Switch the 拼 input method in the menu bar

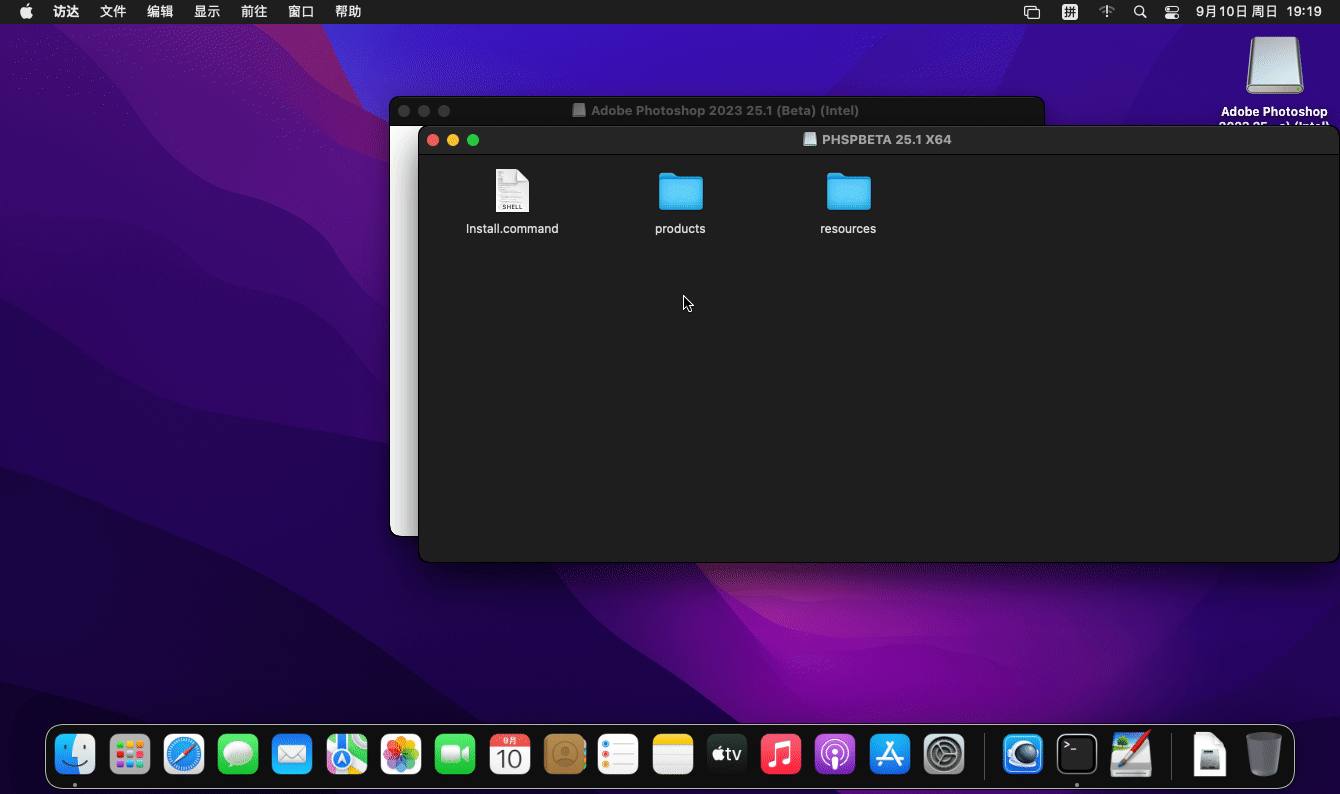(x=1070, y=12)
